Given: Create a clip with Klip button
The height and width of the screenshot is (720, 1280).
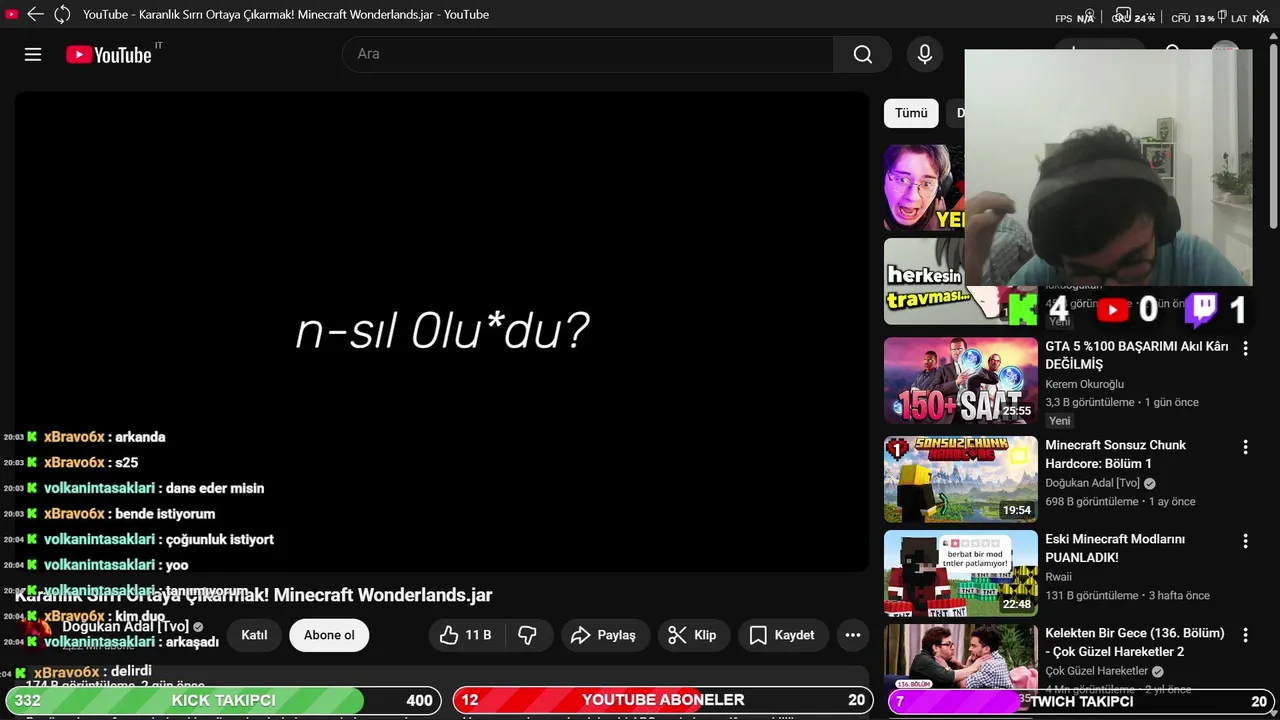Looking at the screenshot, I should pos(693,635).
